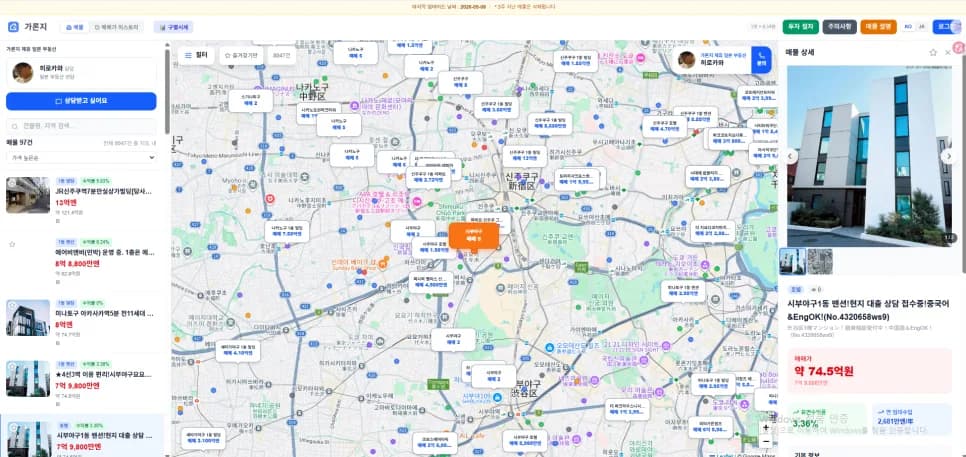Favorite star on 에어비앤비(민박) listing
Image resolution: width=966 pixels, height=457 pixels.
tap(12, 245)
